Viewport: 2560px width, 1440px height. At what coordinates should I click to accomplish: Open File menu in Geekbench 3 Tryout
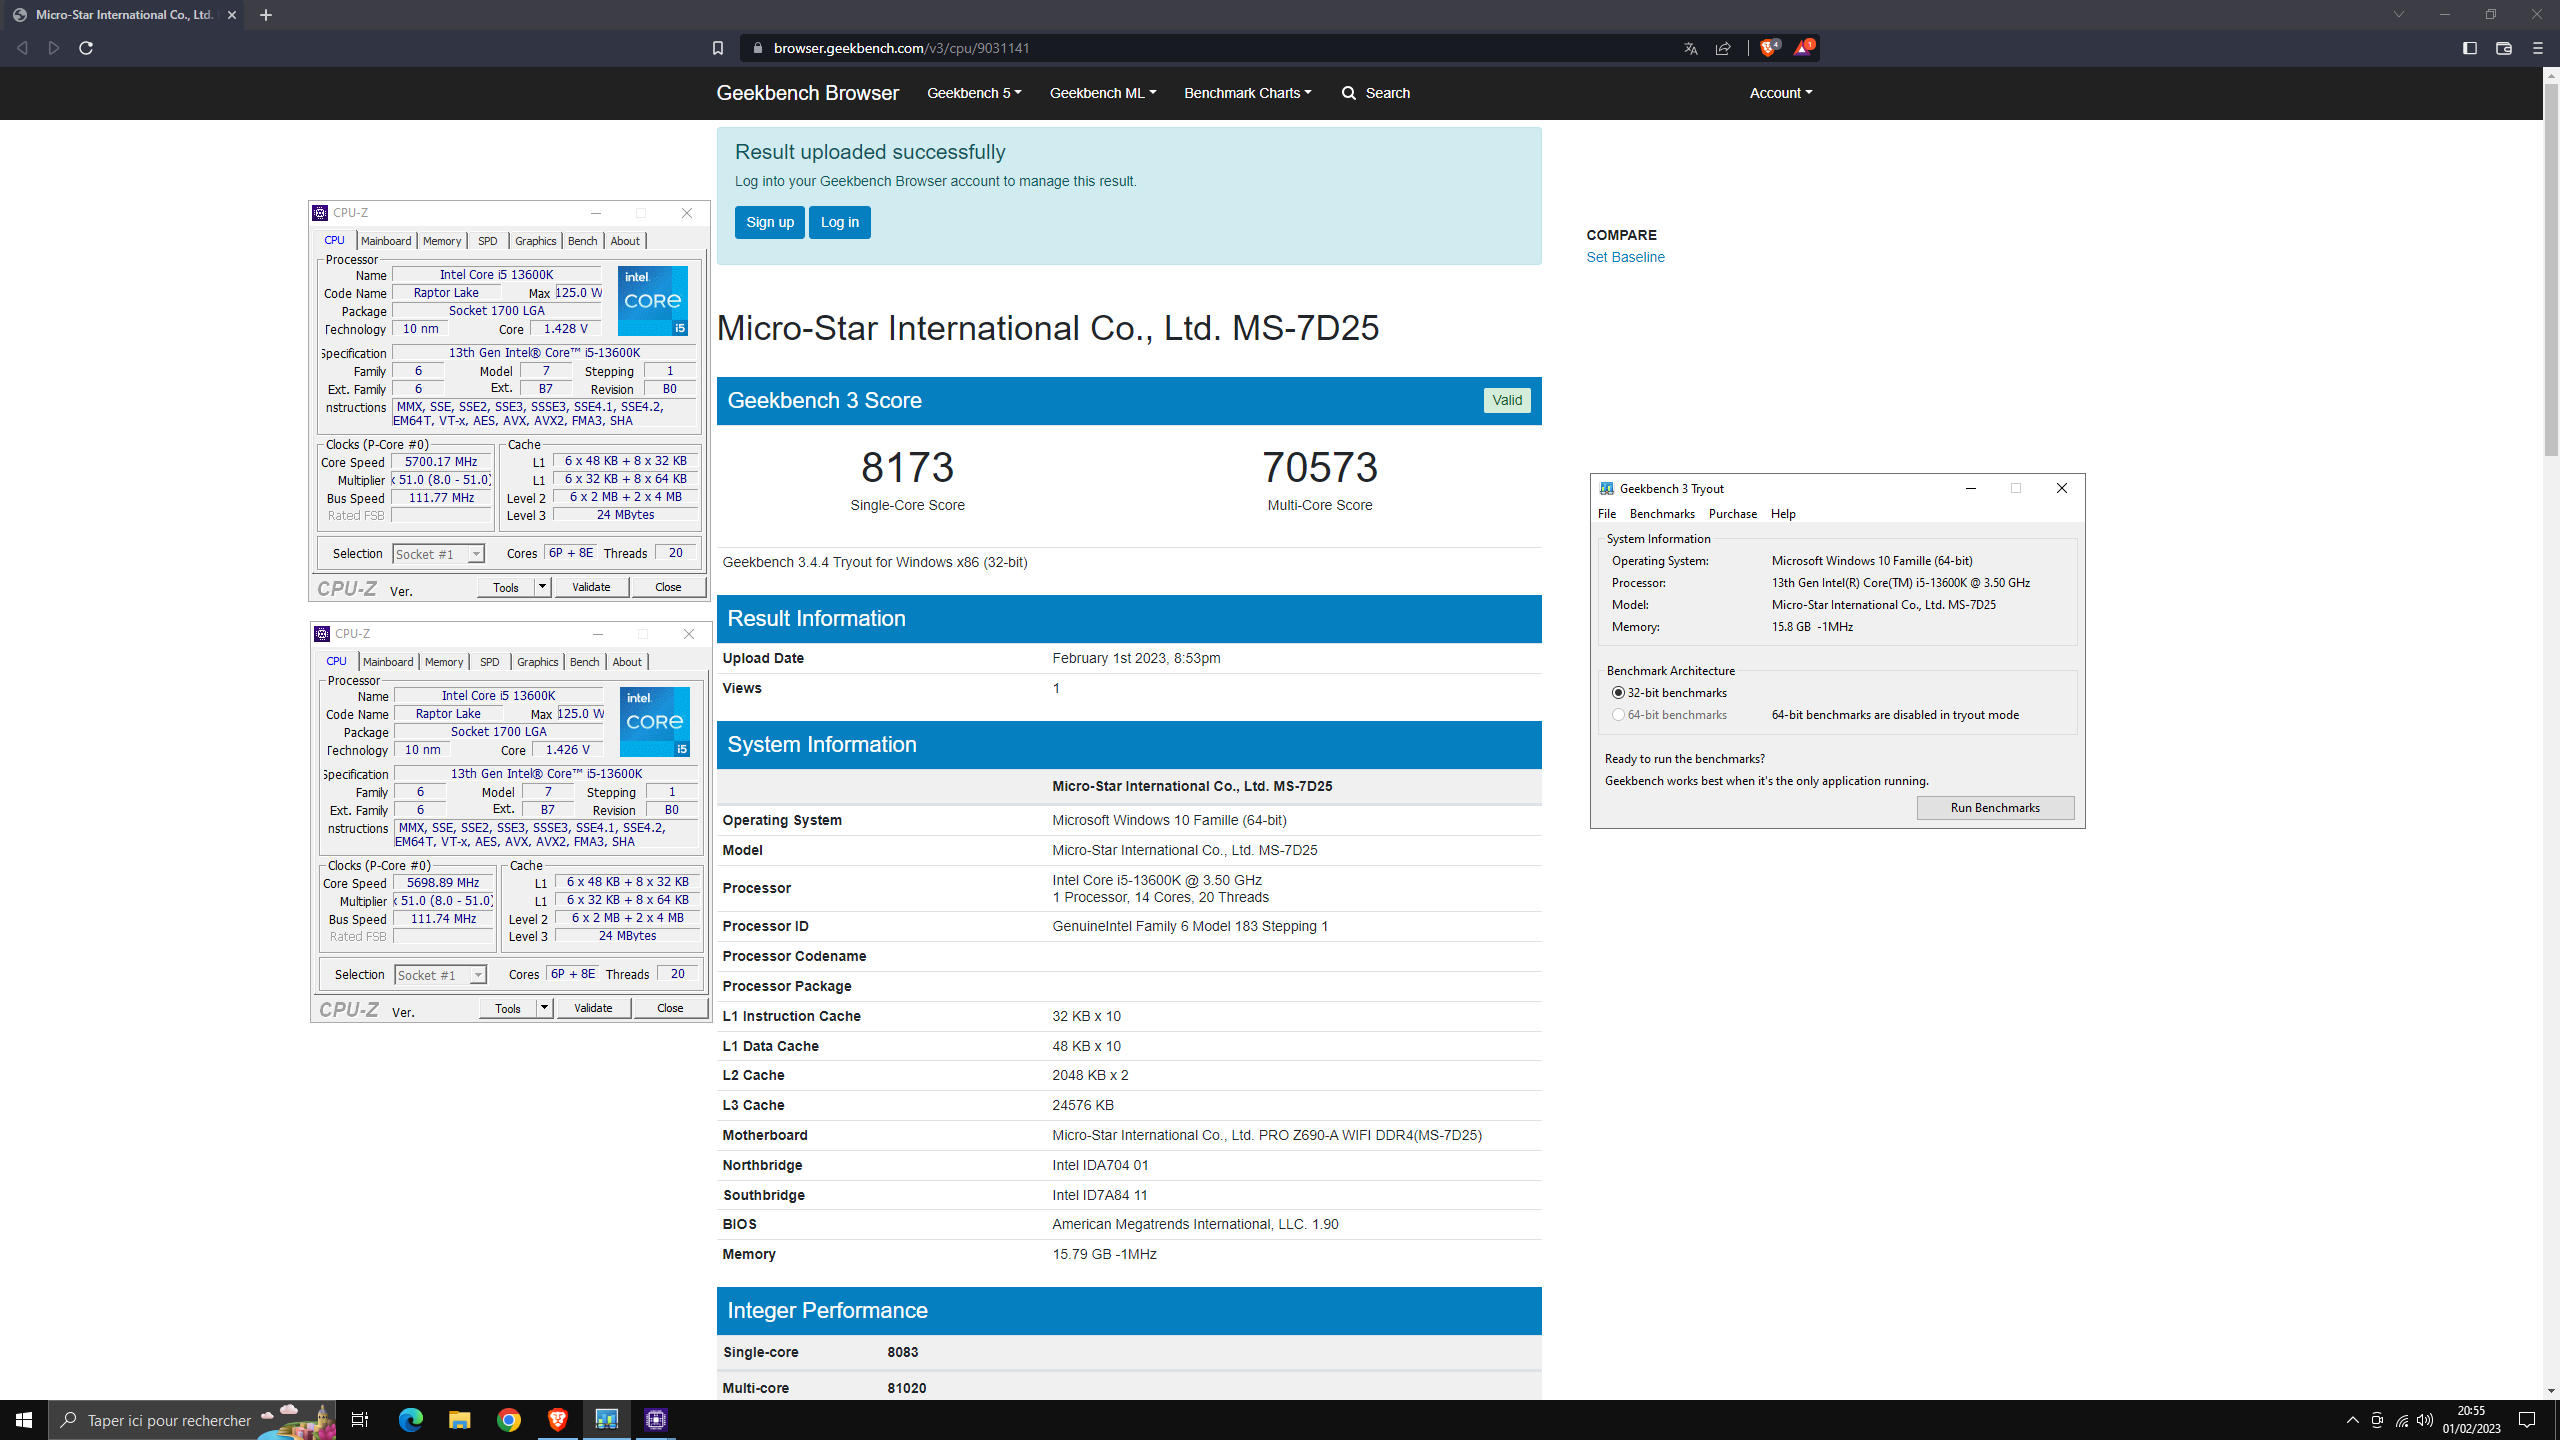(x=1607, y=514)
